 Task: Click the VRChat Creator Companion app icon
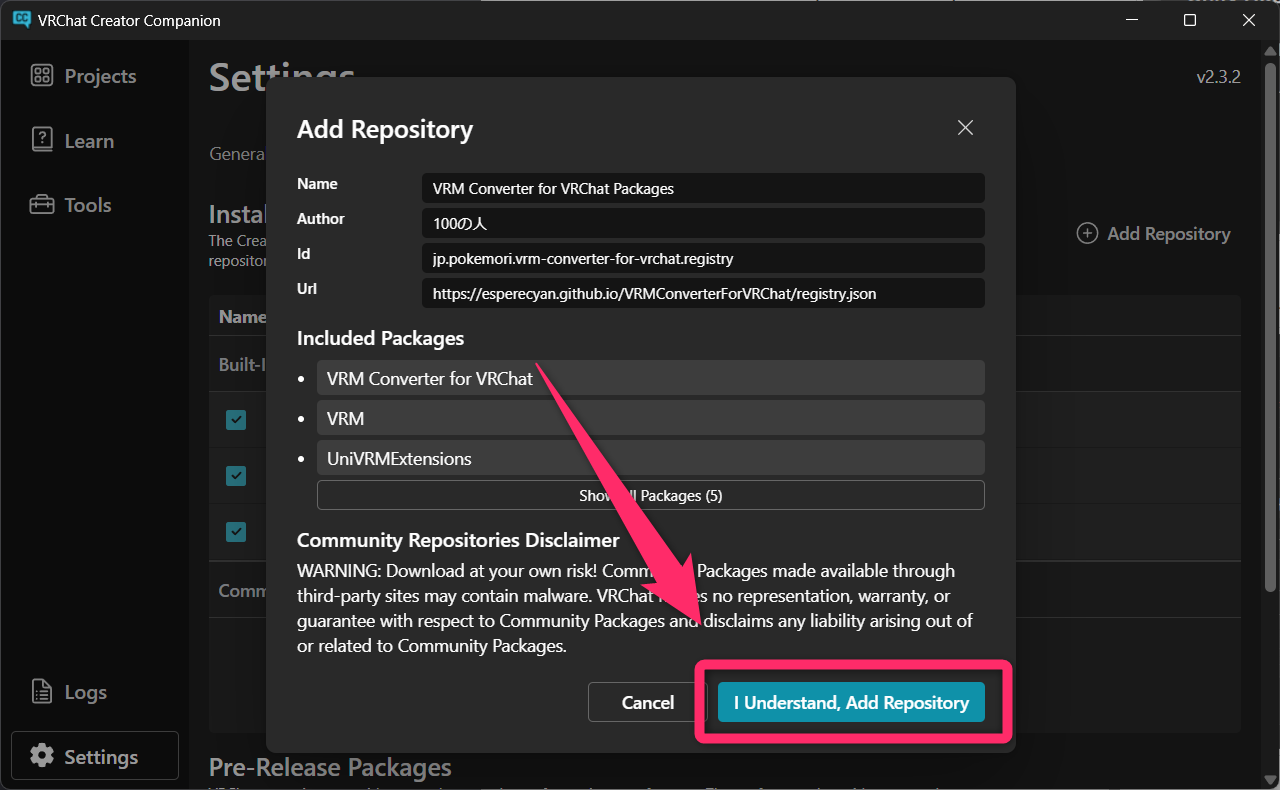click(21, 20)
